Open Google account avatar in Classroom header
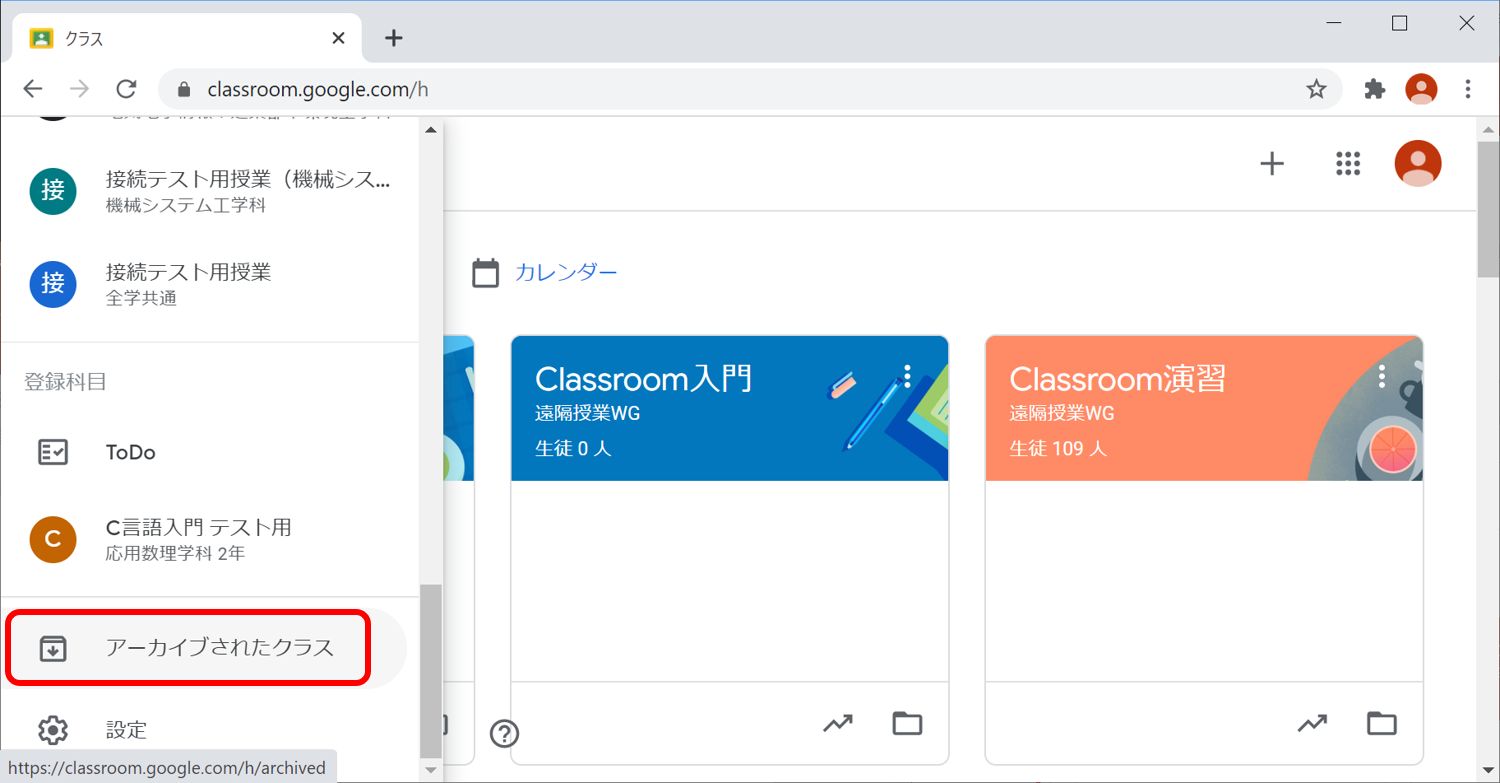The image size is (1500, 783). 1418,164
